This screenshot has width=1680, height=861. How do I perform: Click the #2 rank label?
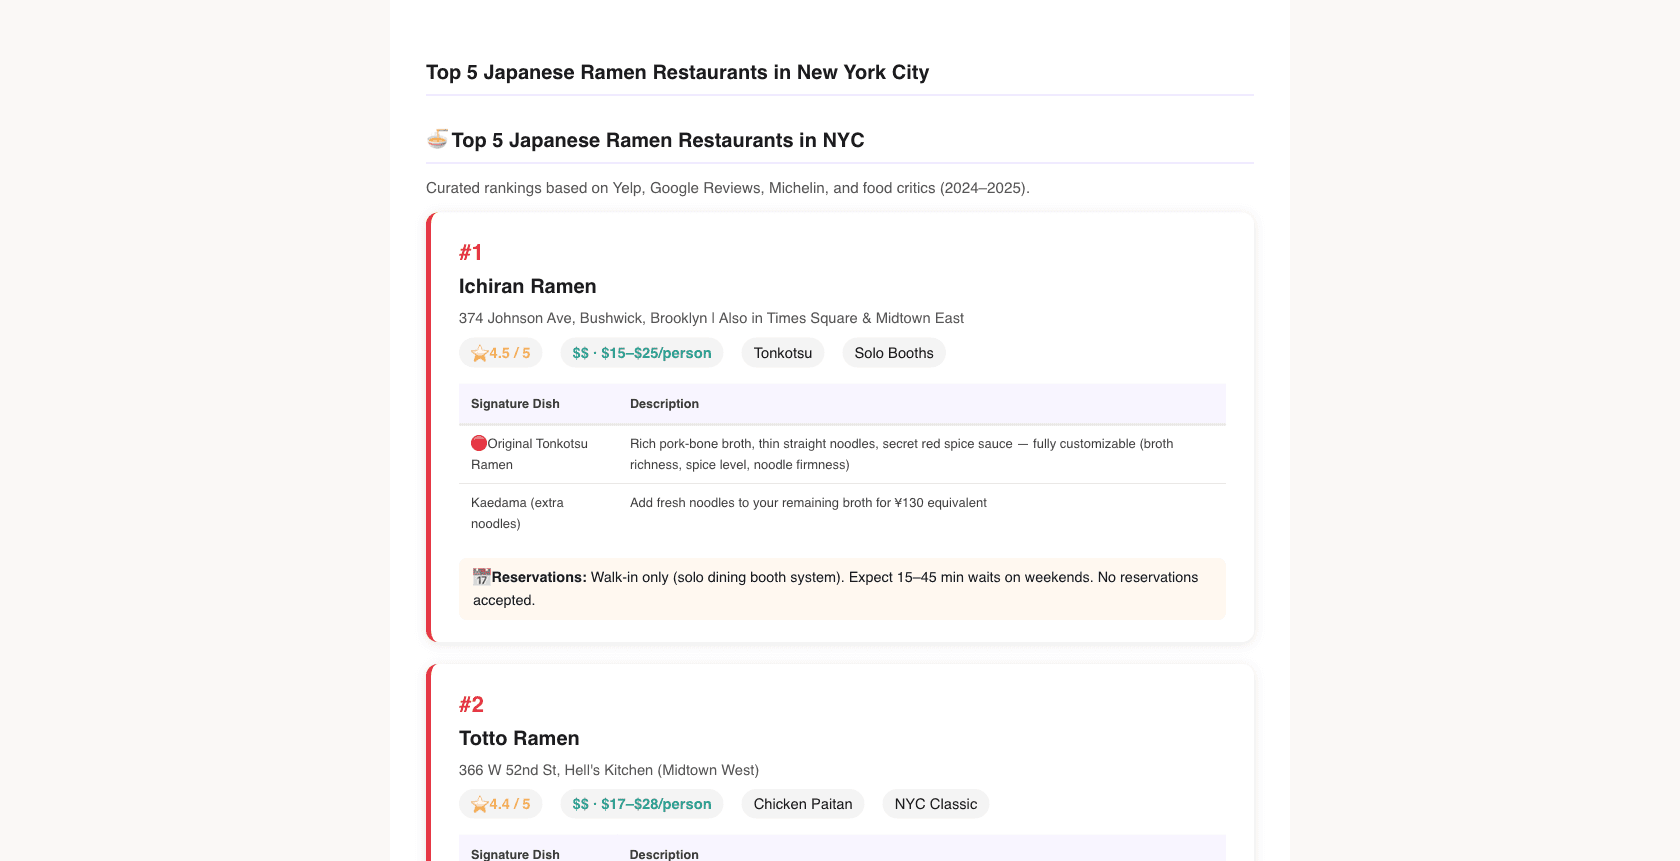point(471,704)
